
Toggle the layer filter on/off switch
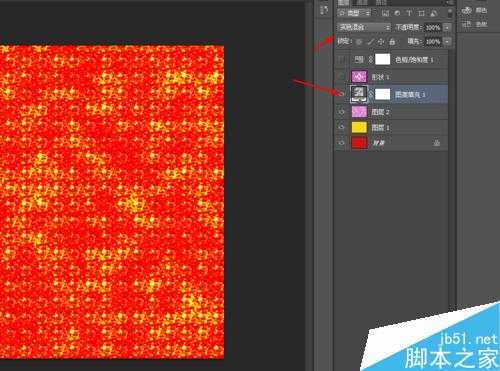(x=450, y=13)
